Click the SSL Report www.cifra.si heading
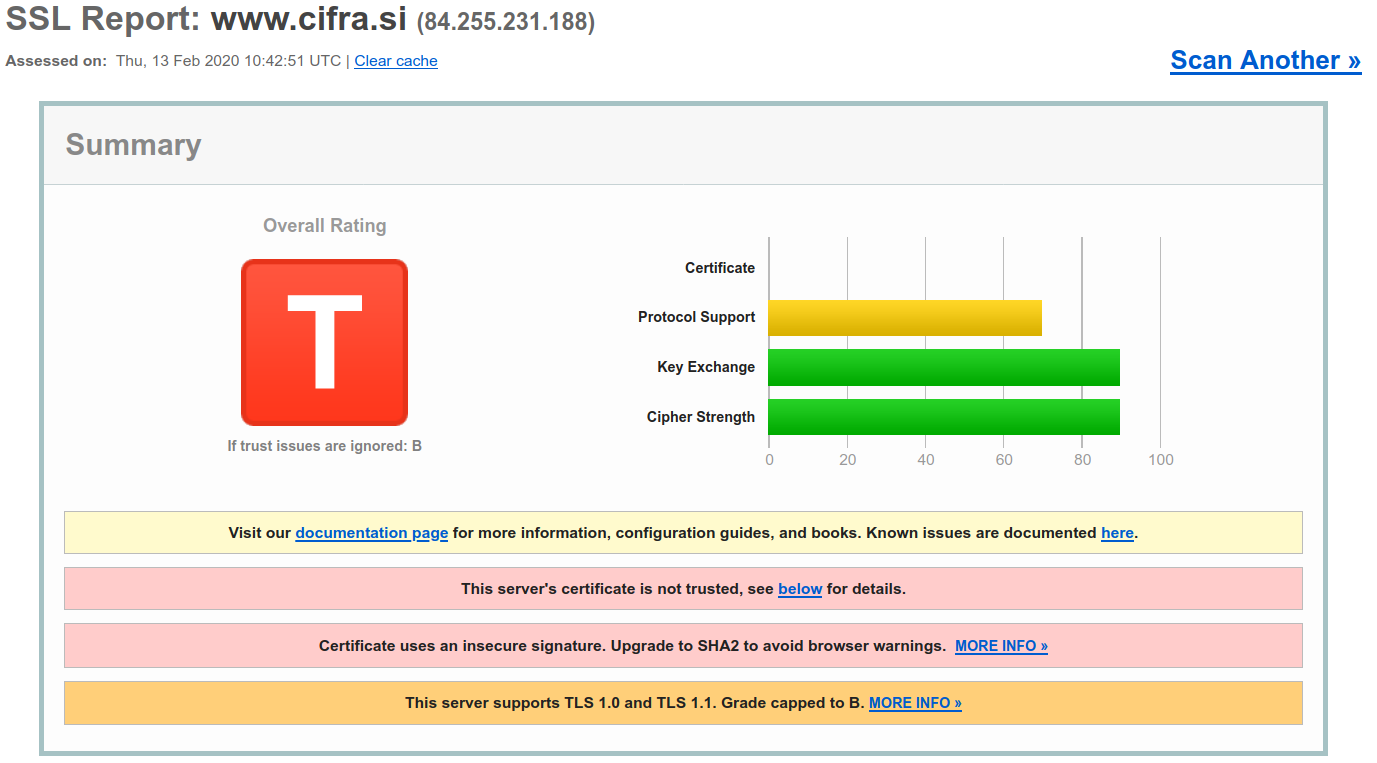Screen dimensions: 1377x763 pos(206,19)
